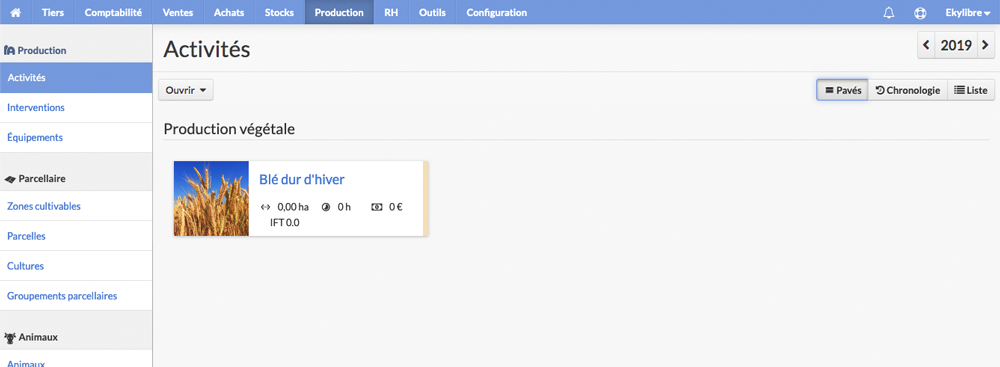Click the wheat field thumbnail image
Viewport: 1000px width, 367px height.
(211, 198)
